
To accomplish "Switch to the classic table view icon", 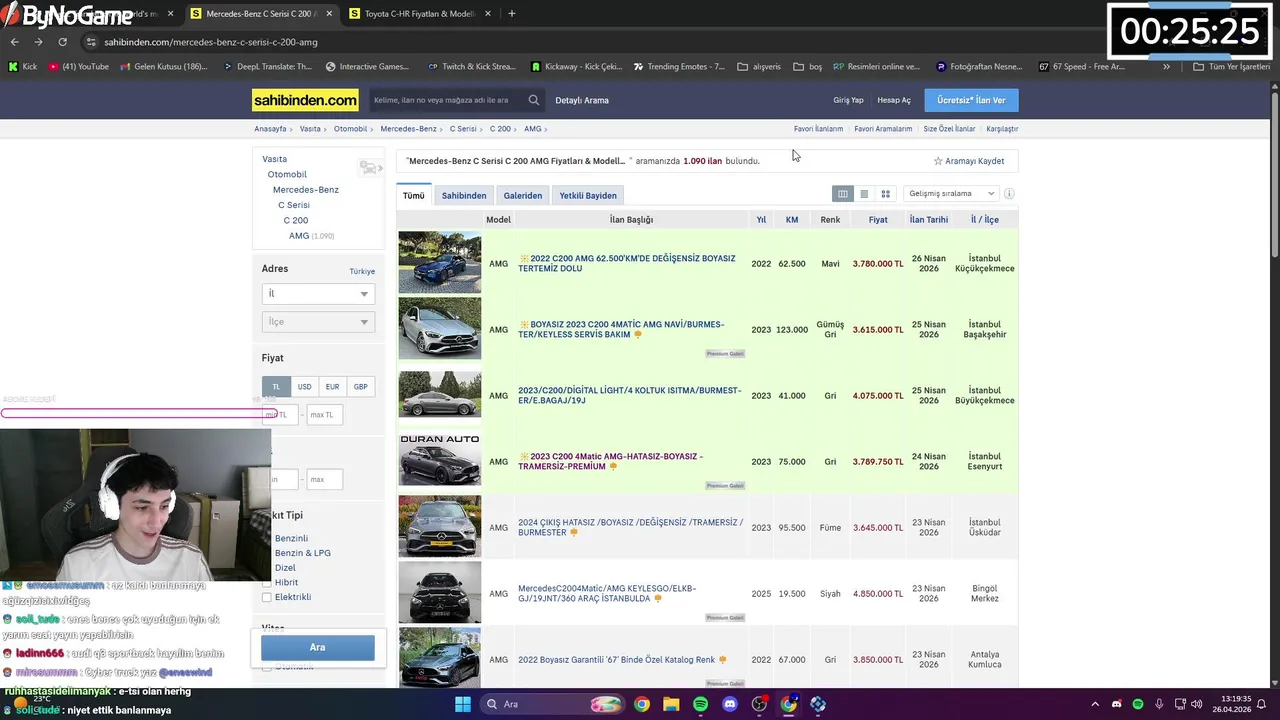I will click(x=843, y=194).
